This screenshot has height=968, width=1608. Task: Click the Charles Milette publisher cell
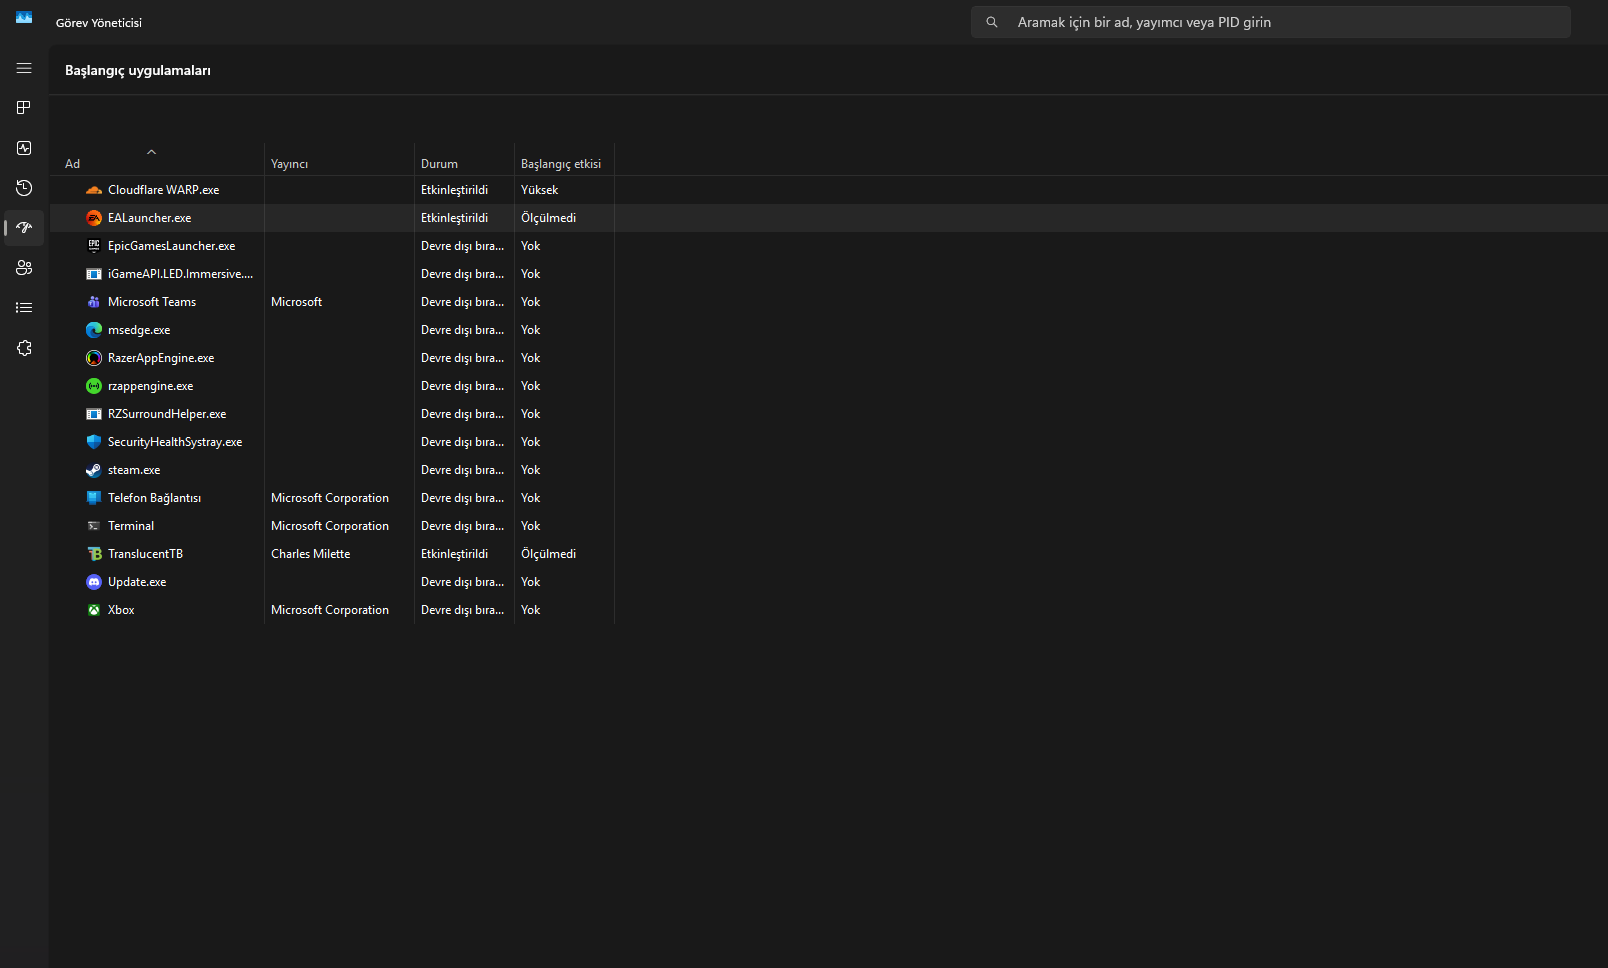pos(310,554)
